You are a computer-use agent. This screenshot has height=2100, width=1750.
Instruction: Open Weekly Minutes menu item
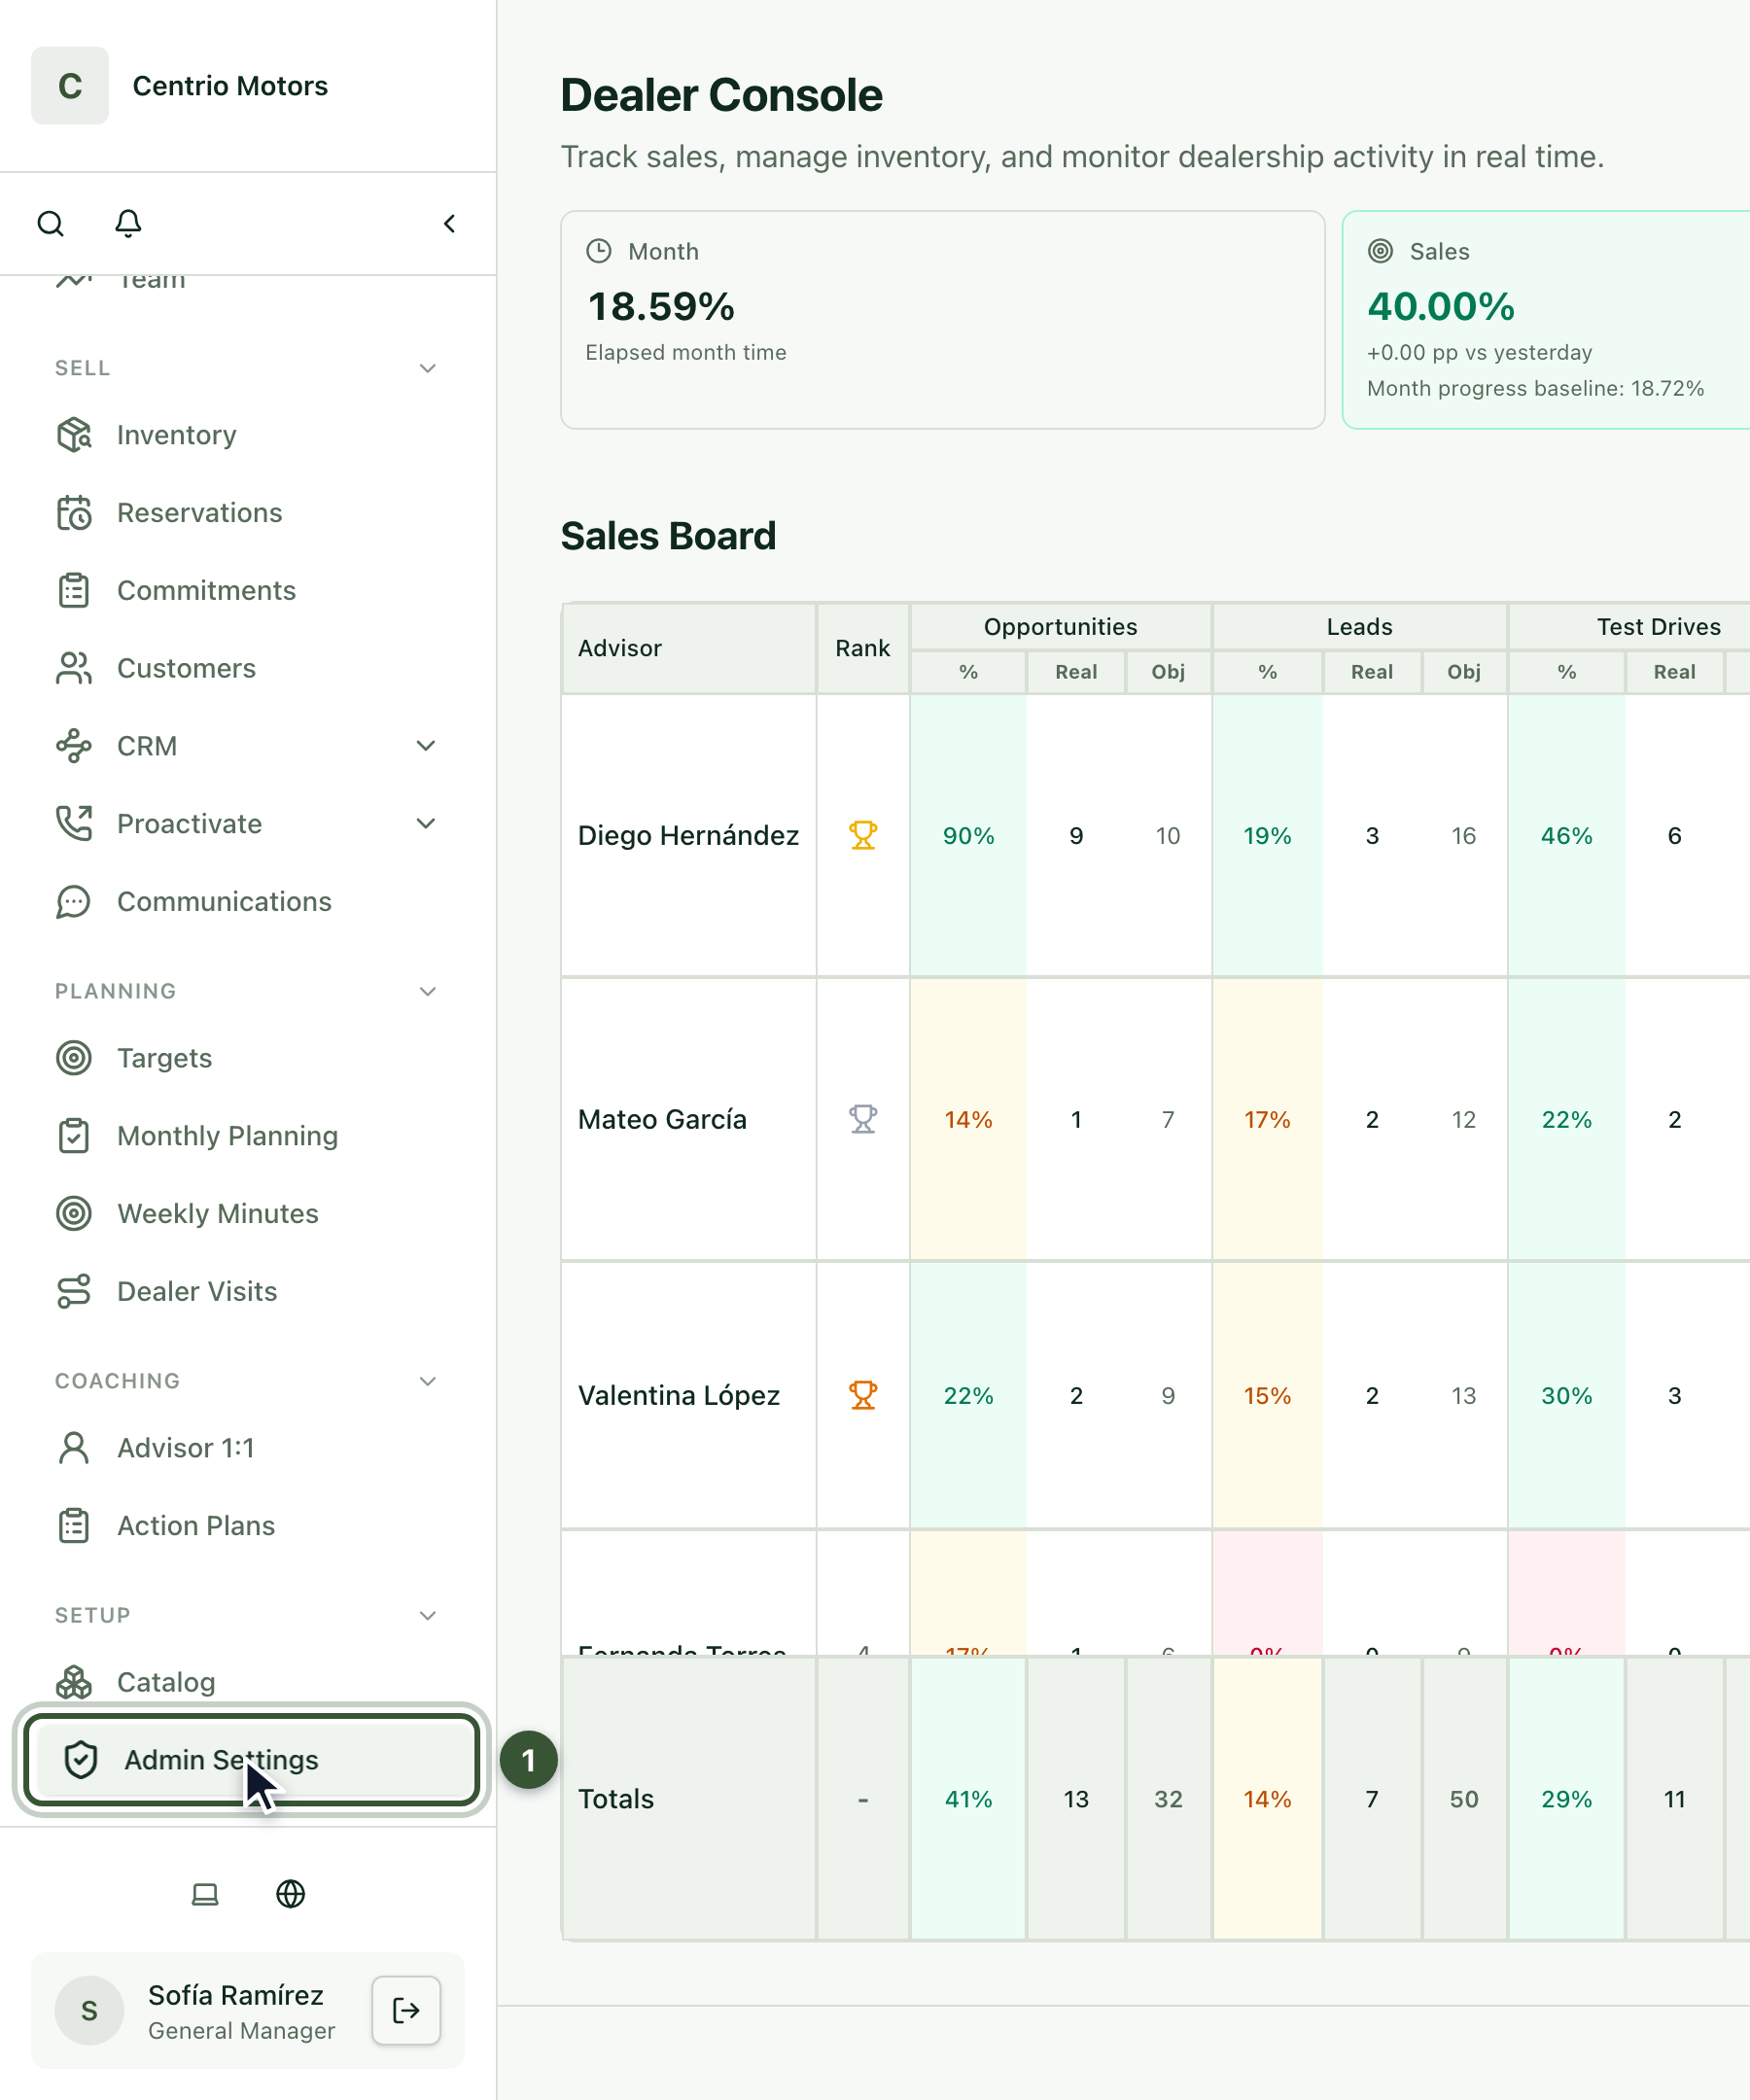(248, 1214)
